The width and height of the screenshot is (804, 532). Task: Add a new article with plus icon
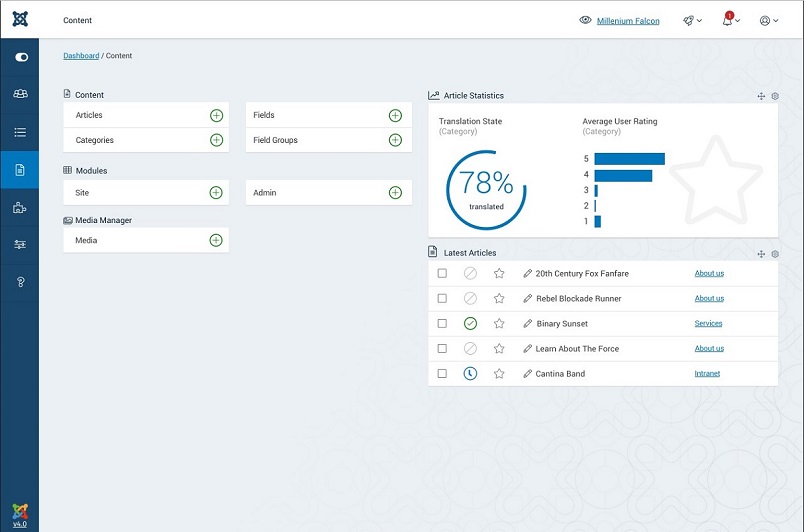coord(216,115)
